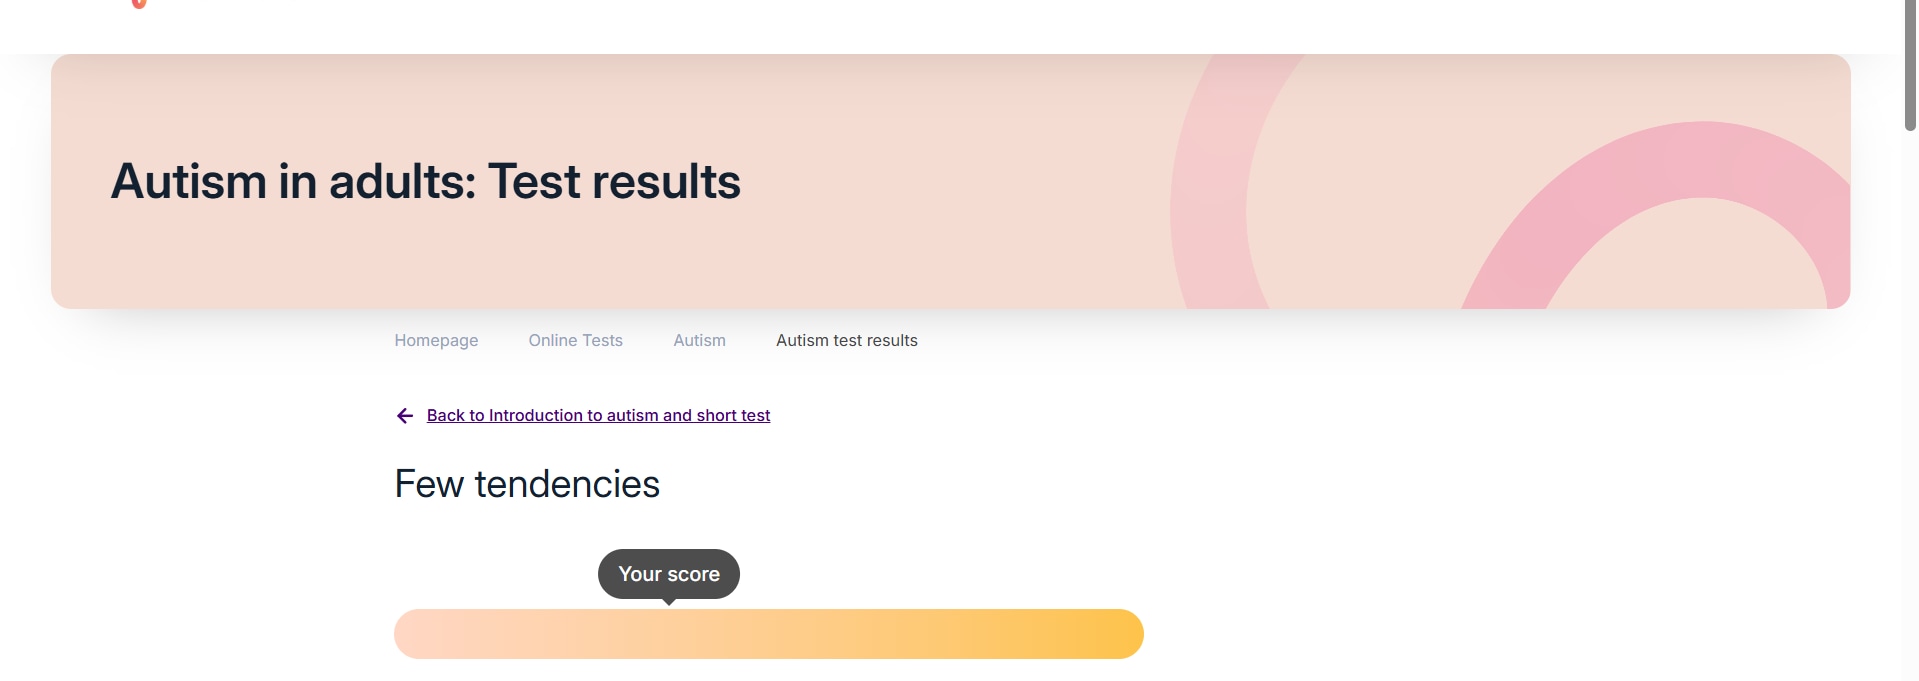This screenshot has width=1919, height=681.
Task: Select the Autism breadcrumb link
Action: click(x=699, y=341)
